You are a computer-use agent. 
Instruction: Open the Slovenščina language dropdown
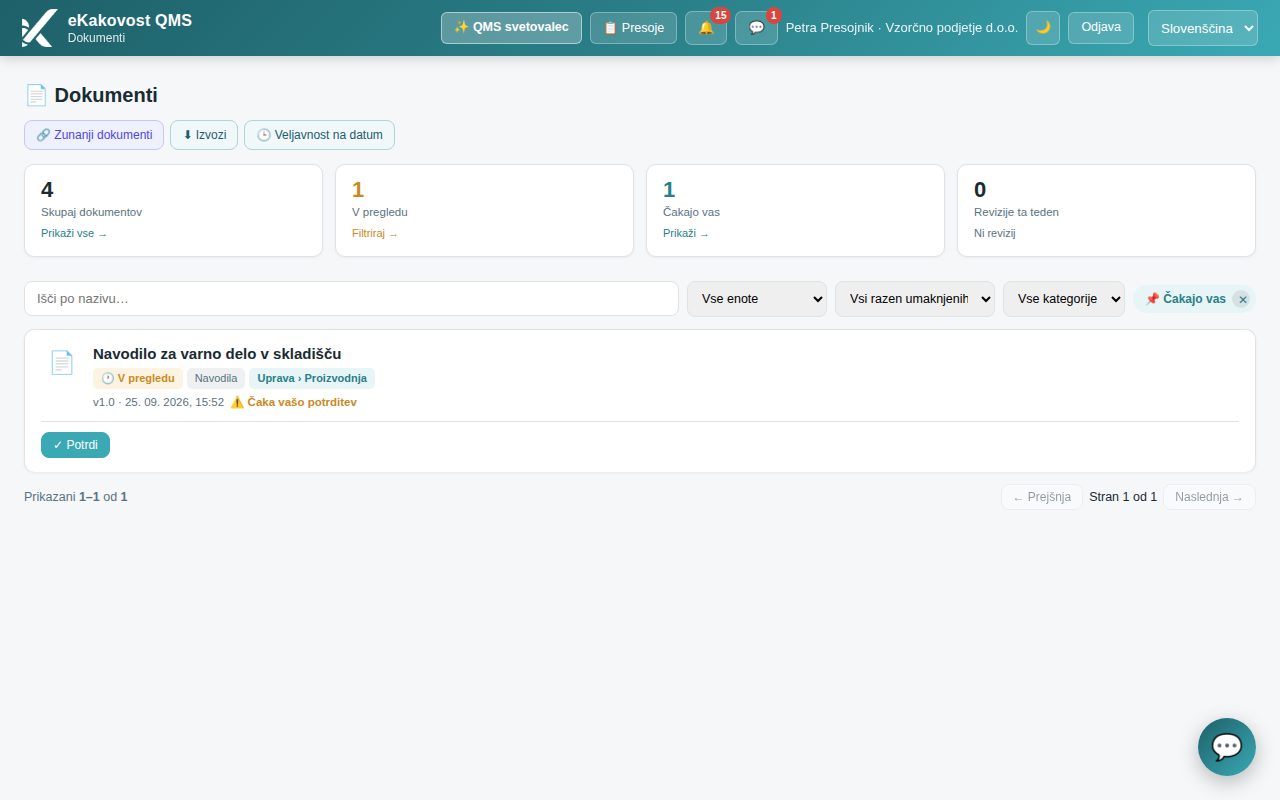[x=1203, y=28]
